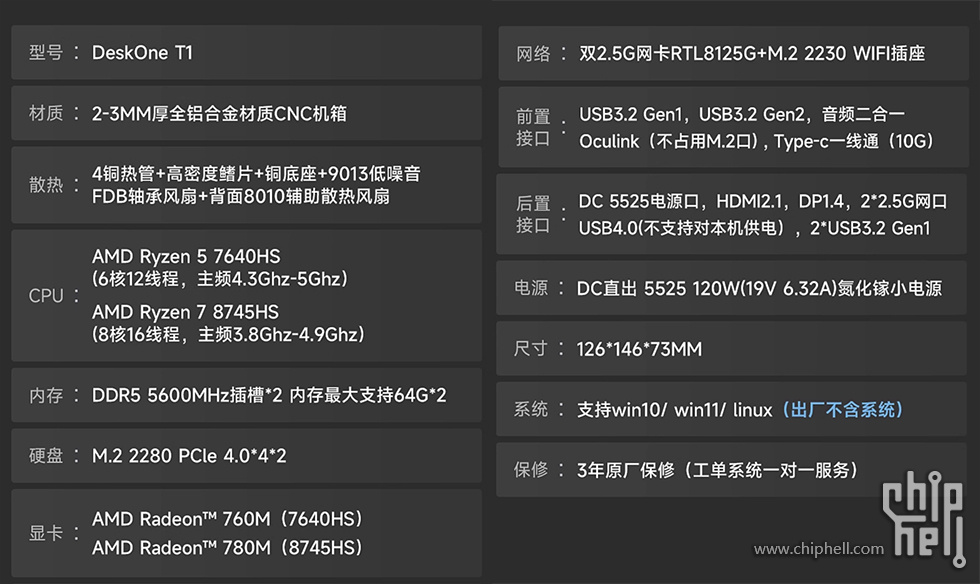This screenshot has width=980, height=584.
Task: Click the "6核12线程" frequency line
Action: click(220, 279)
